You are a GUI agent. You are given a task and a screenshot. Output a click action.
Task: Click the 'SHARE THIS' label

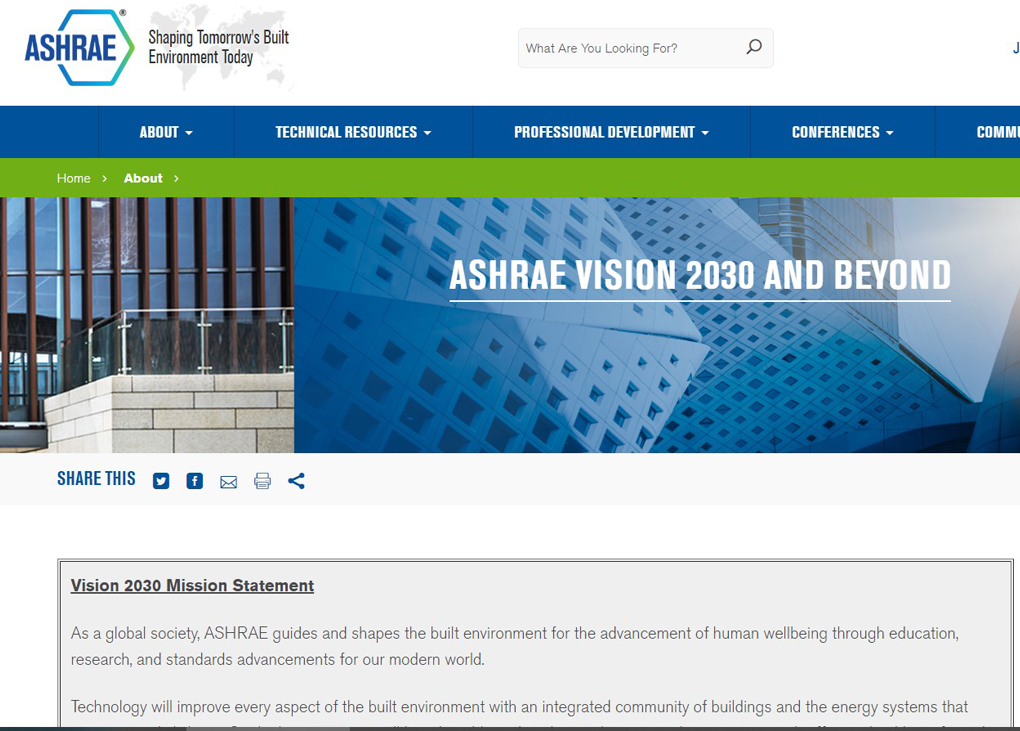[96, 479]
